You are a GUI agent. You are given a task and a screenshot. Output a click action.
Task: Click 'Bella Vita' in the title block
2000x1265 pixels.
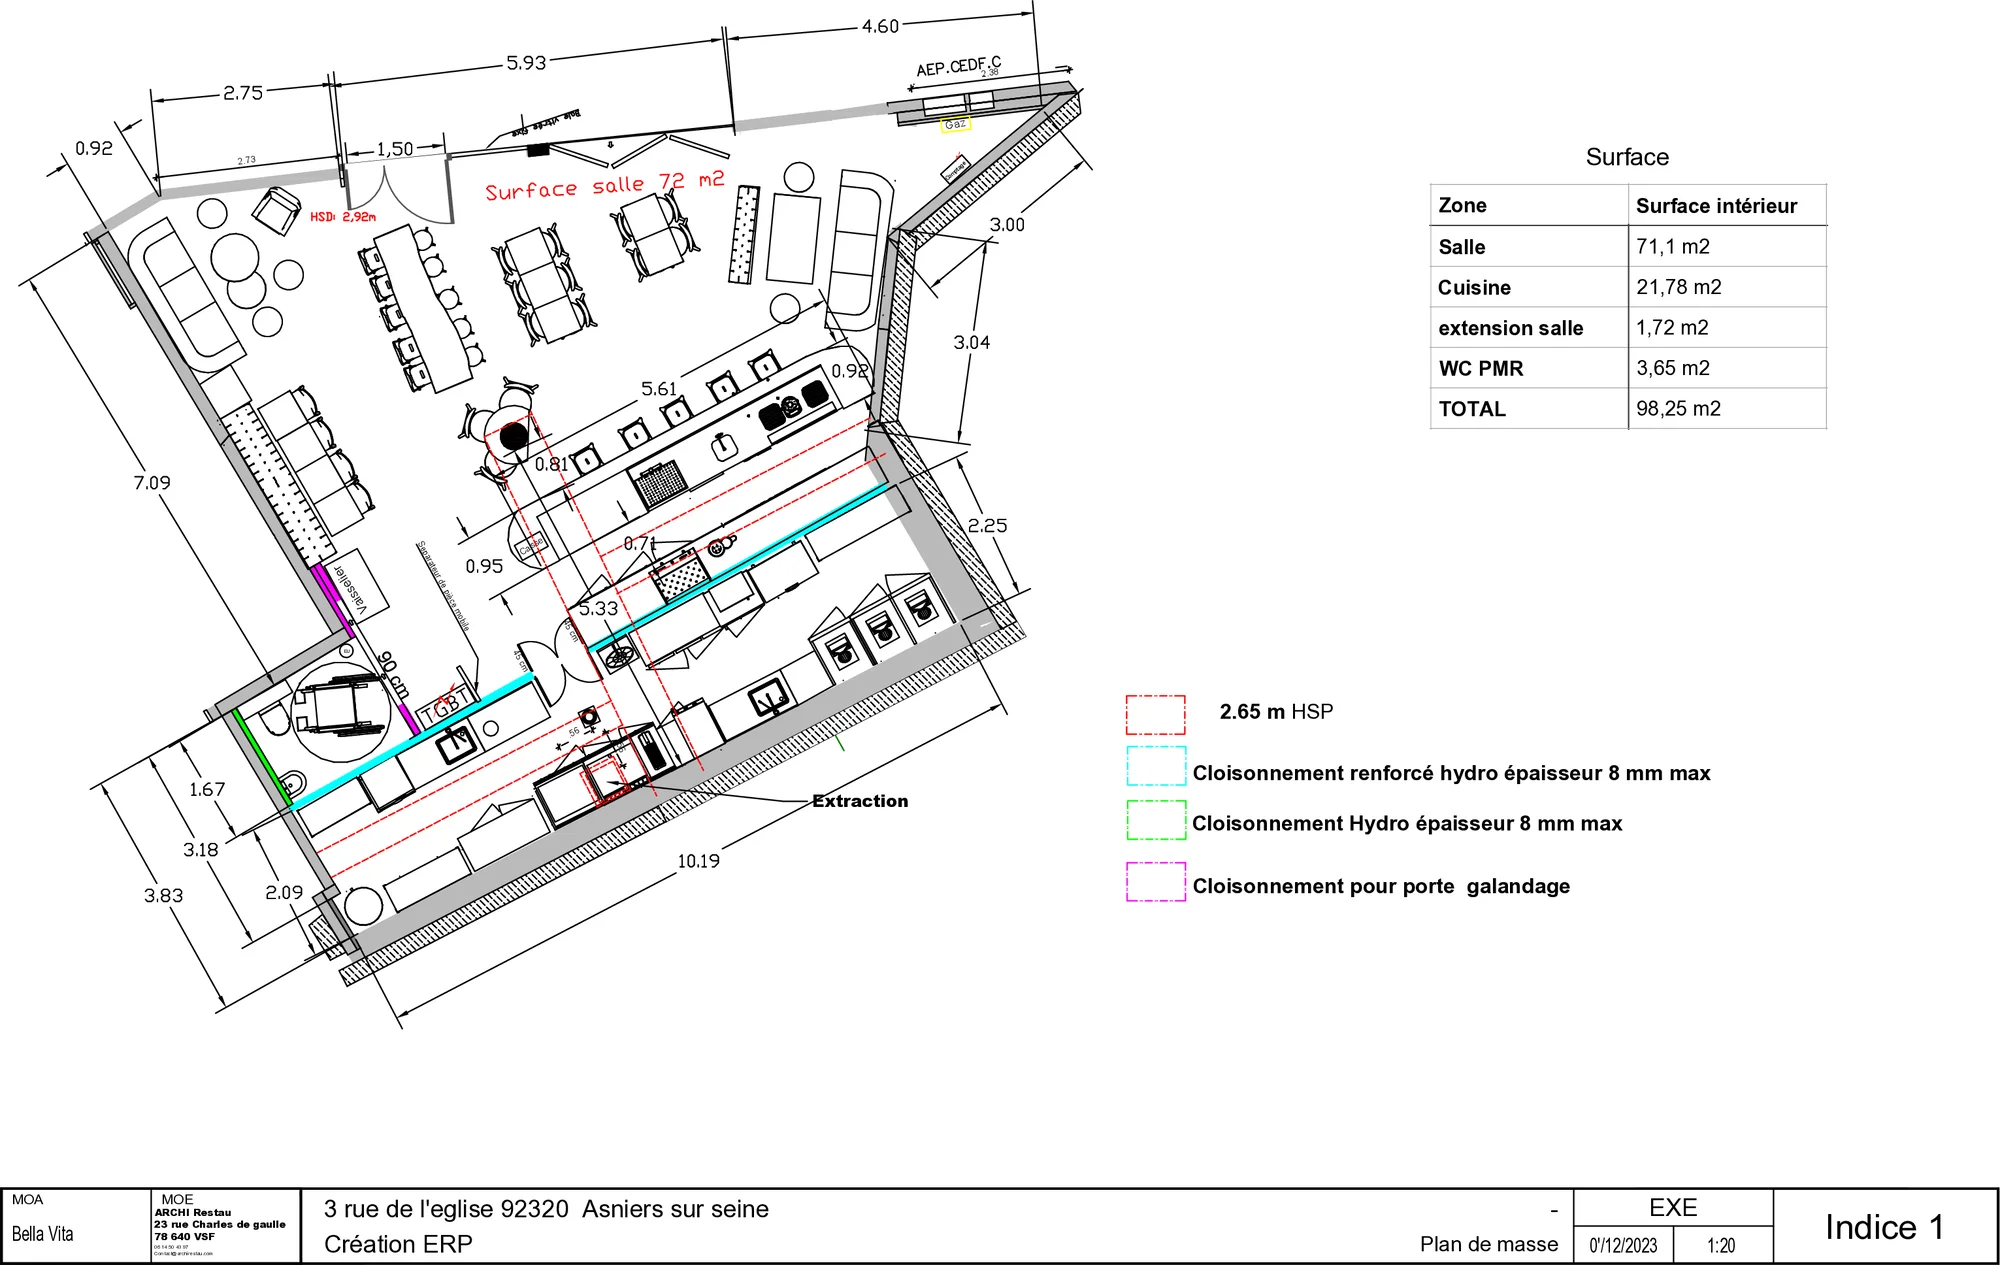coord(43,1234)
